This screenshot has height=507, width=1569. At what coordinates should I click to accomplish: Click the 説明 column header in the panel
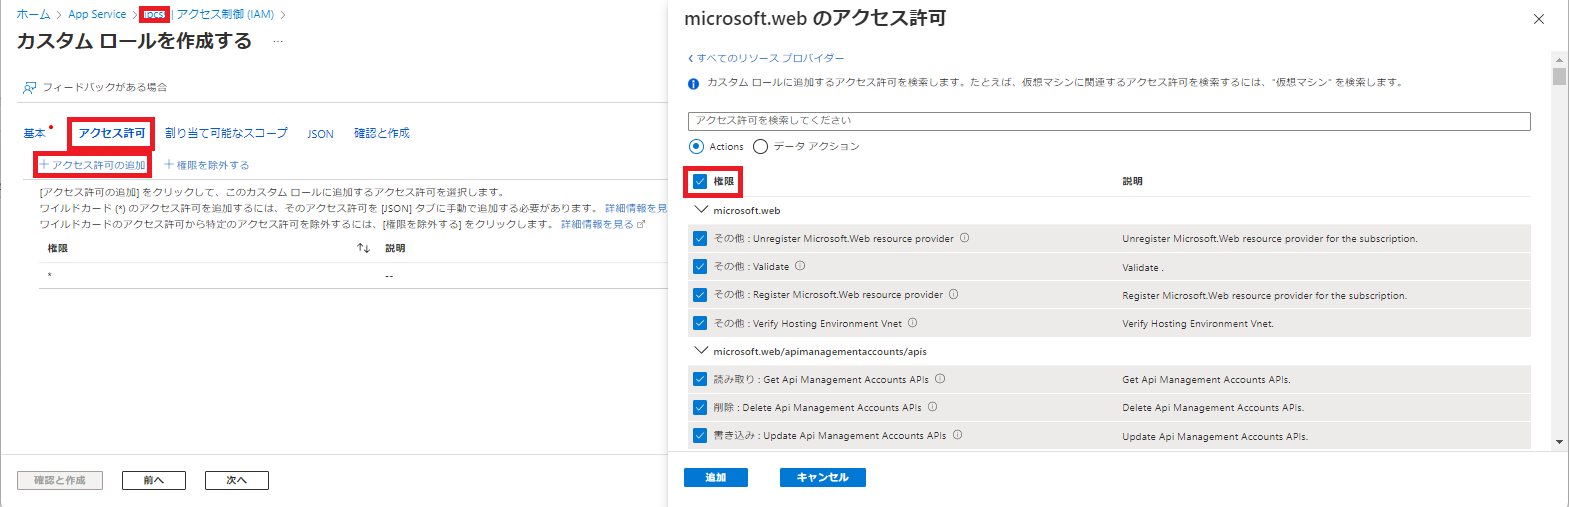tap(1132, 181)
